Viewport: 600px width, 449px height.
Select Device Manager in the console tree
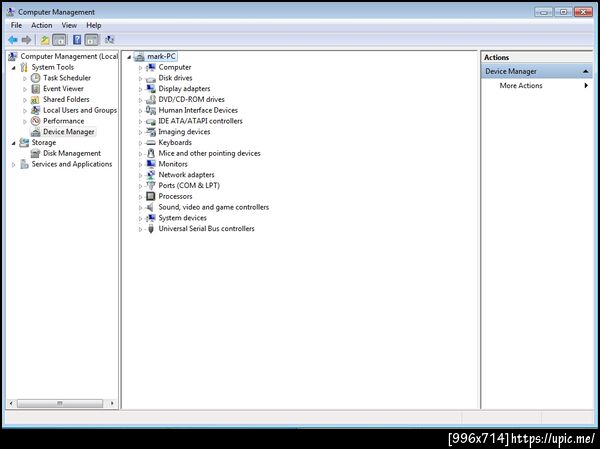tap(68, 132)
